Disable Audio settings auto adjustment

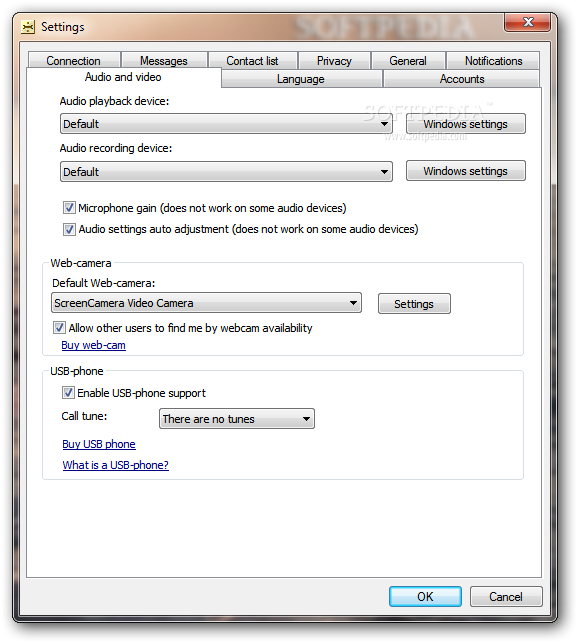[69, 229]
